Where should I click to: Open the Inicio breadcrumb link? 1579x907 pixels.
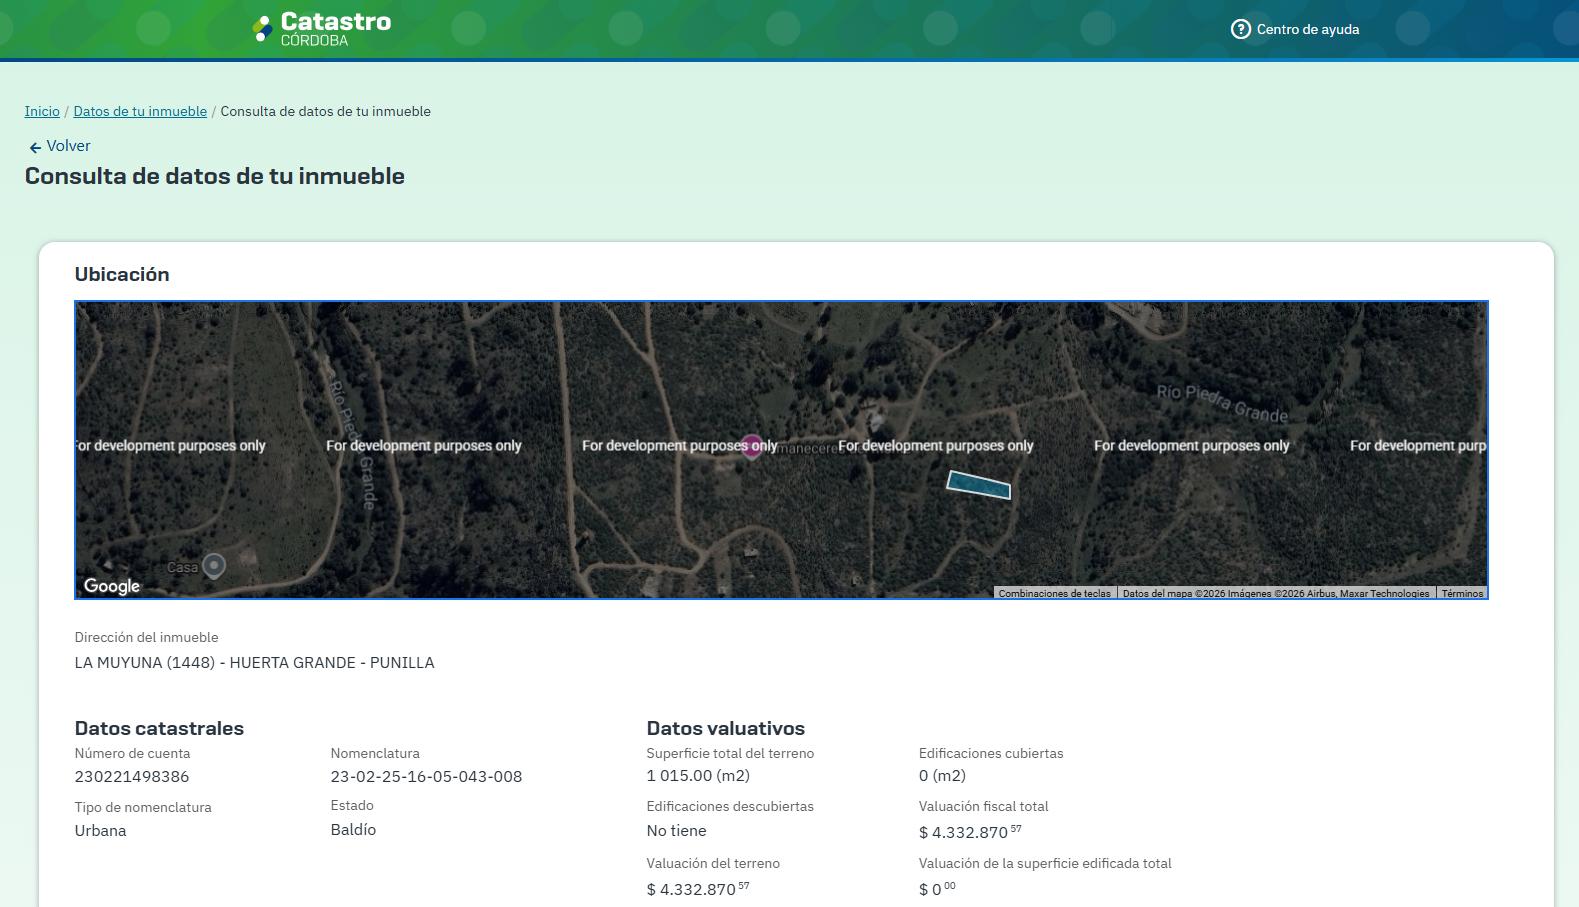point(42,111)
